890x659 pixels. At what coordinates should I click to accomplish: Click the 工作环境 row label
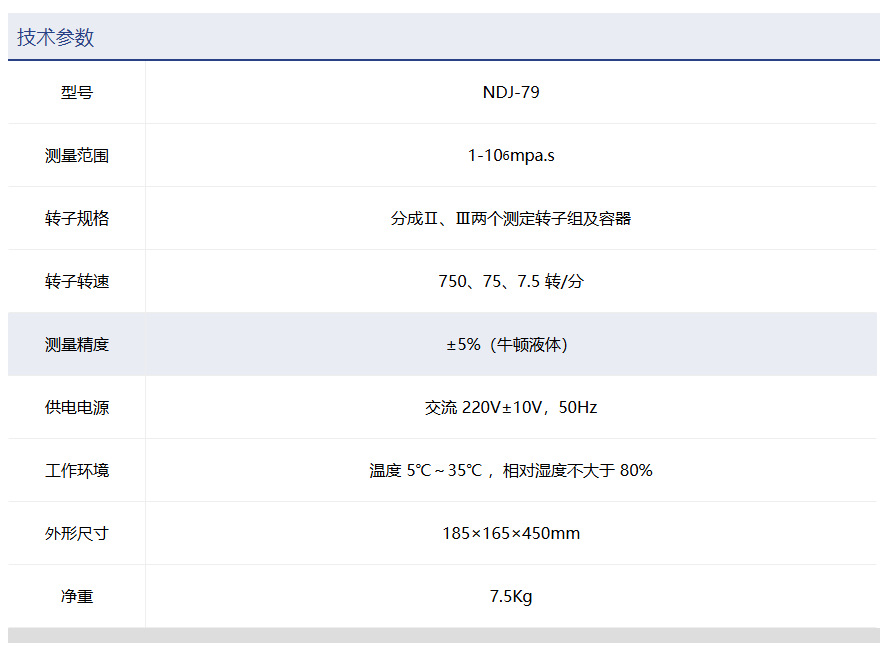click(x=77, y=471)
